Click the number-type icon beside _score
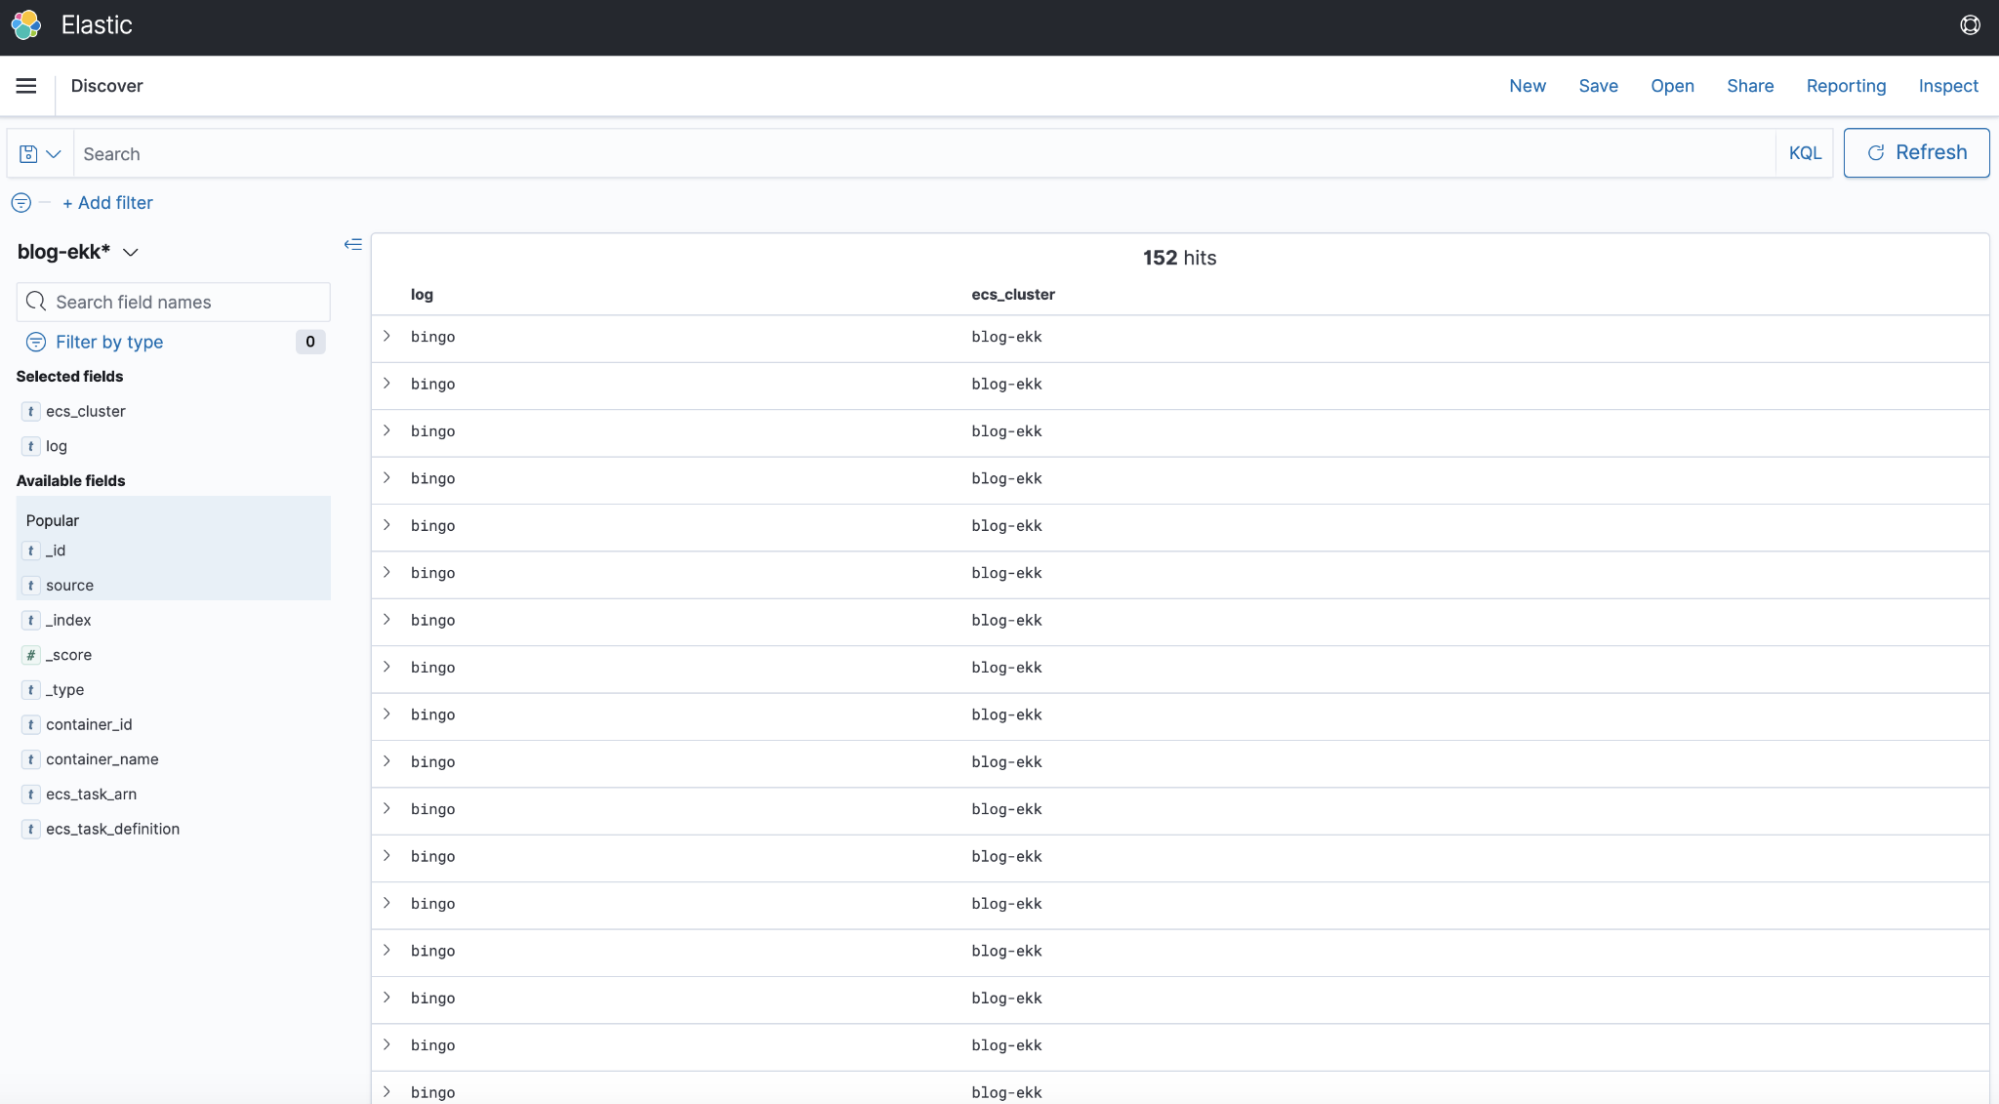1999x1104 pixels. click(31, 655)
